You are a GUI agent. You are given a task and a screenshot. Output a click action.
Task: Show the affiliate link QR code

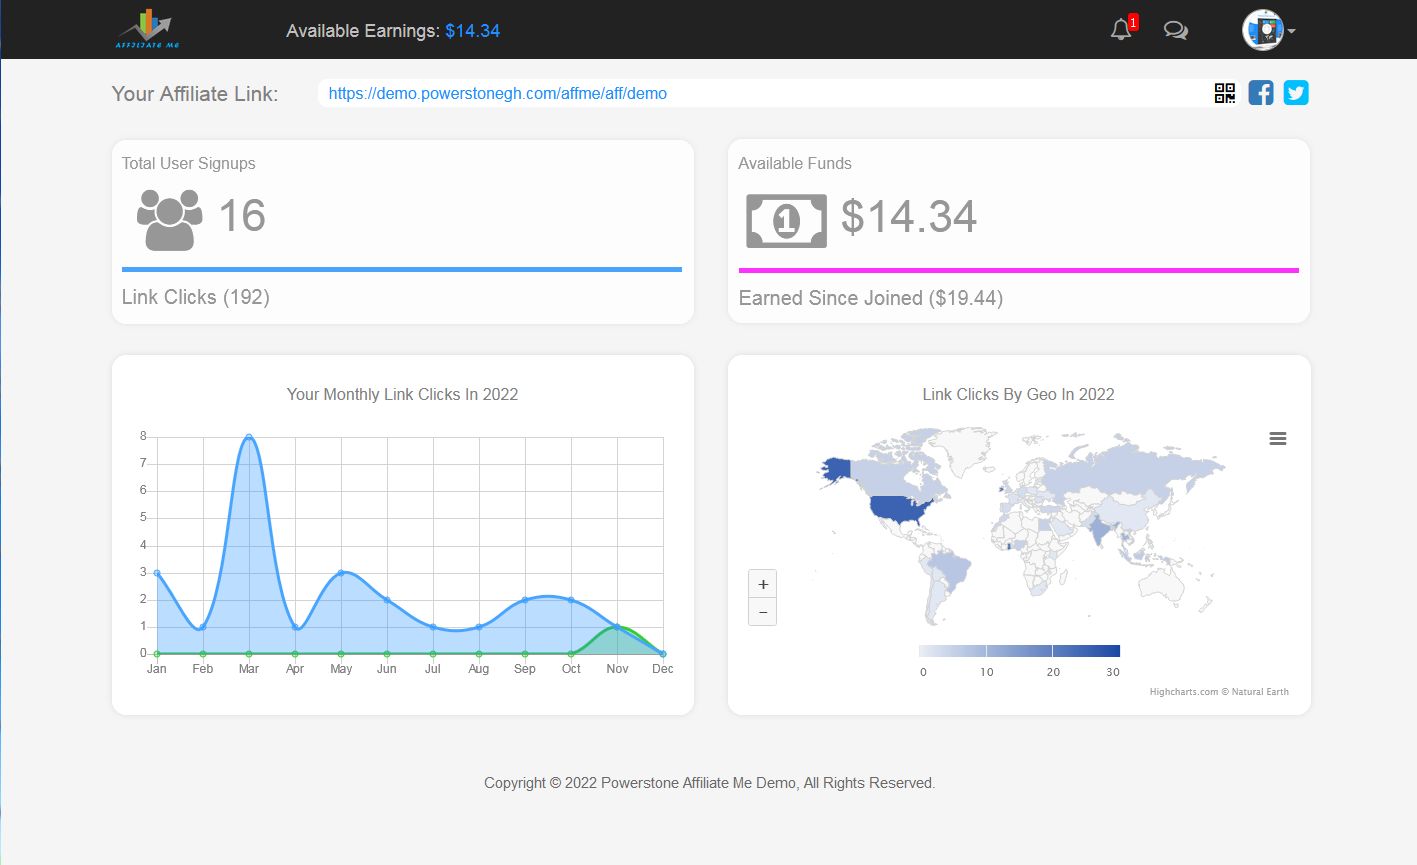1224,93
